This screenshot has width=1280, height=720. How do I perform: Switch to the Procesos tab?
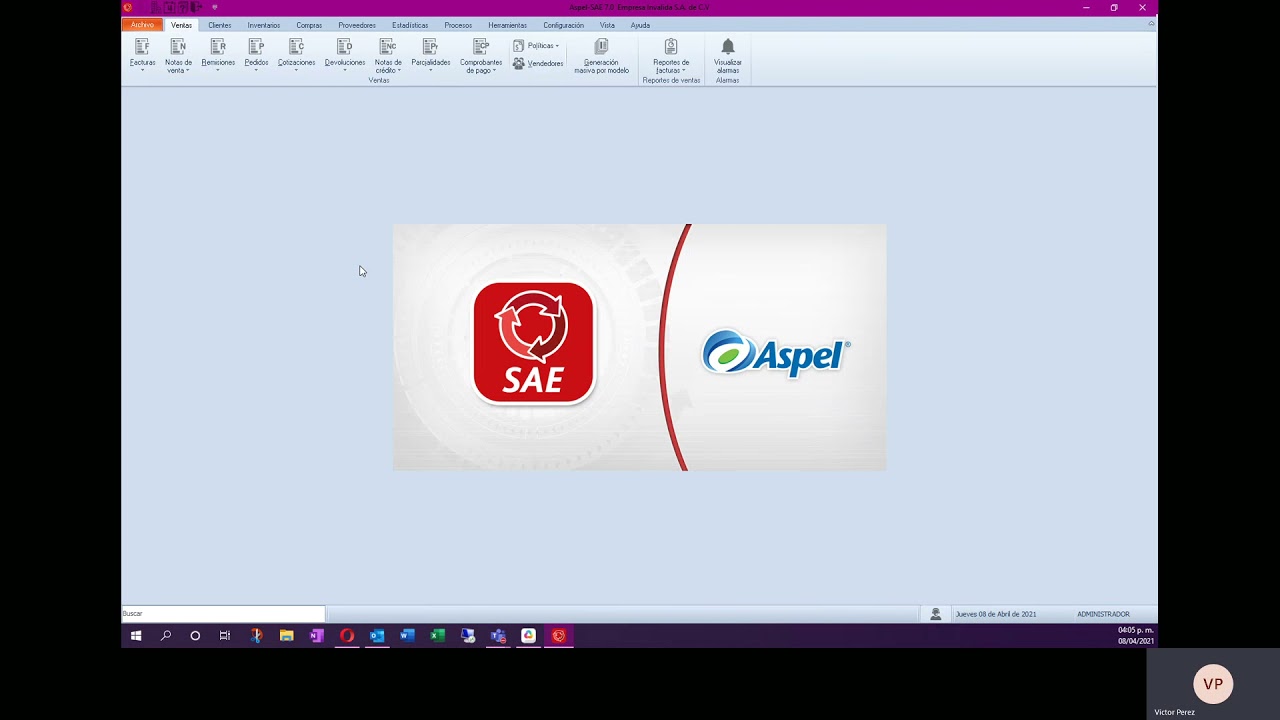click(x=458, y=25)
